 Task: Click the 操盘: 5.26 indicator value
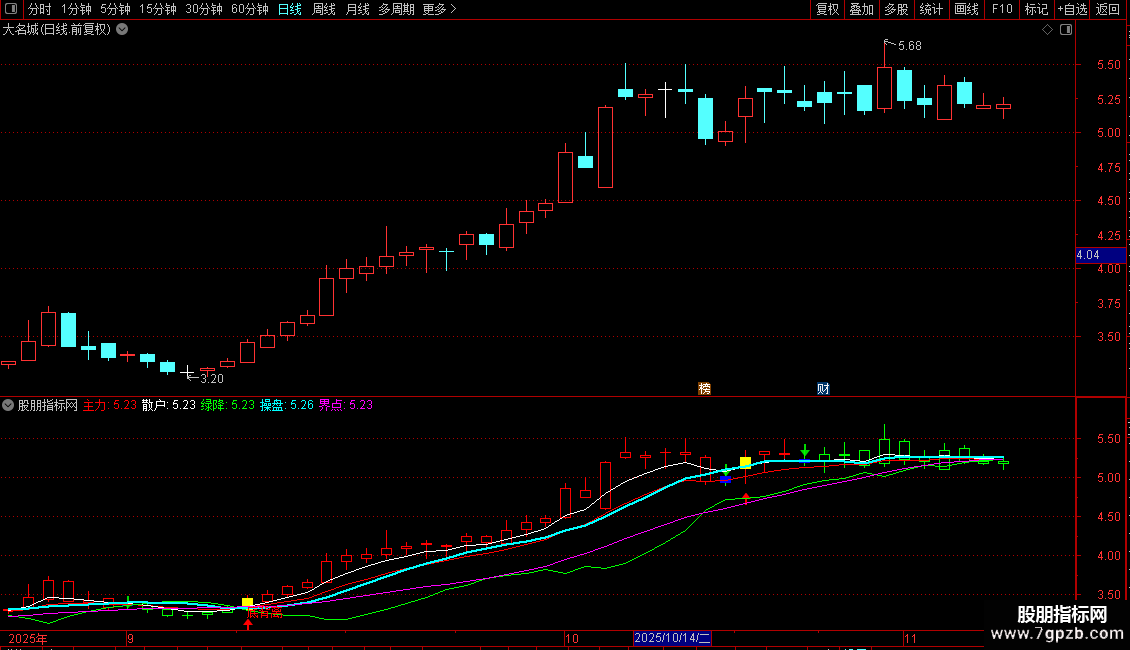287,405
